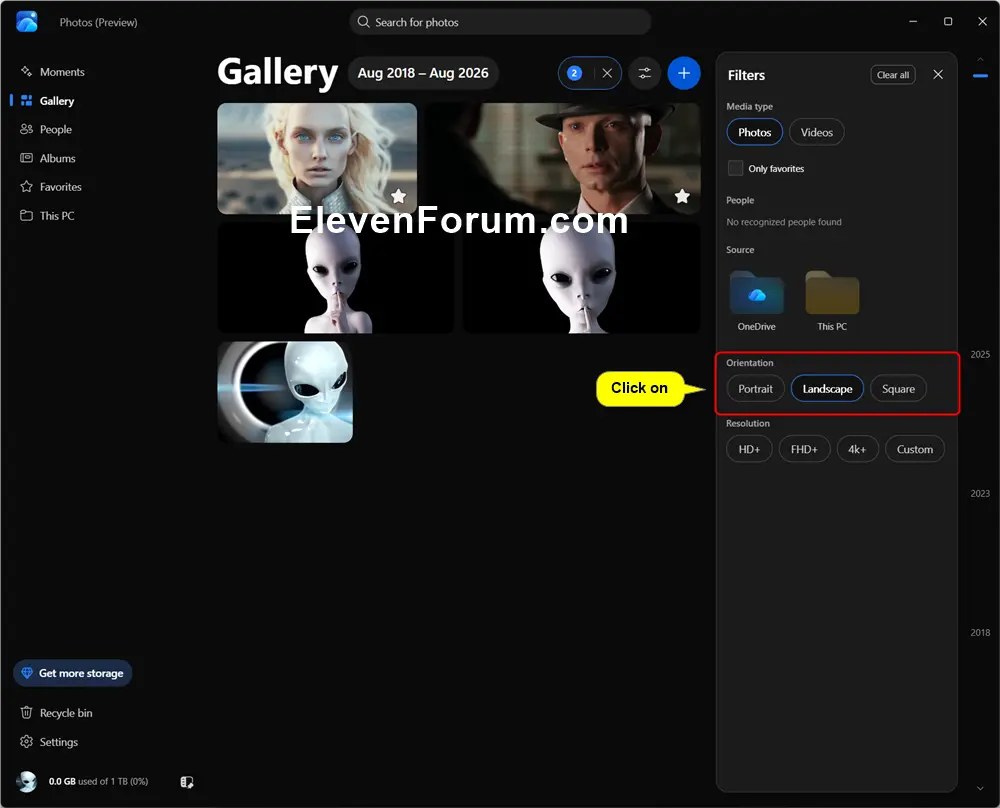Unfavorite the blonde woman photo star
The height and width of the screenshot is (808, 1000).
click(x=399, y=196)
